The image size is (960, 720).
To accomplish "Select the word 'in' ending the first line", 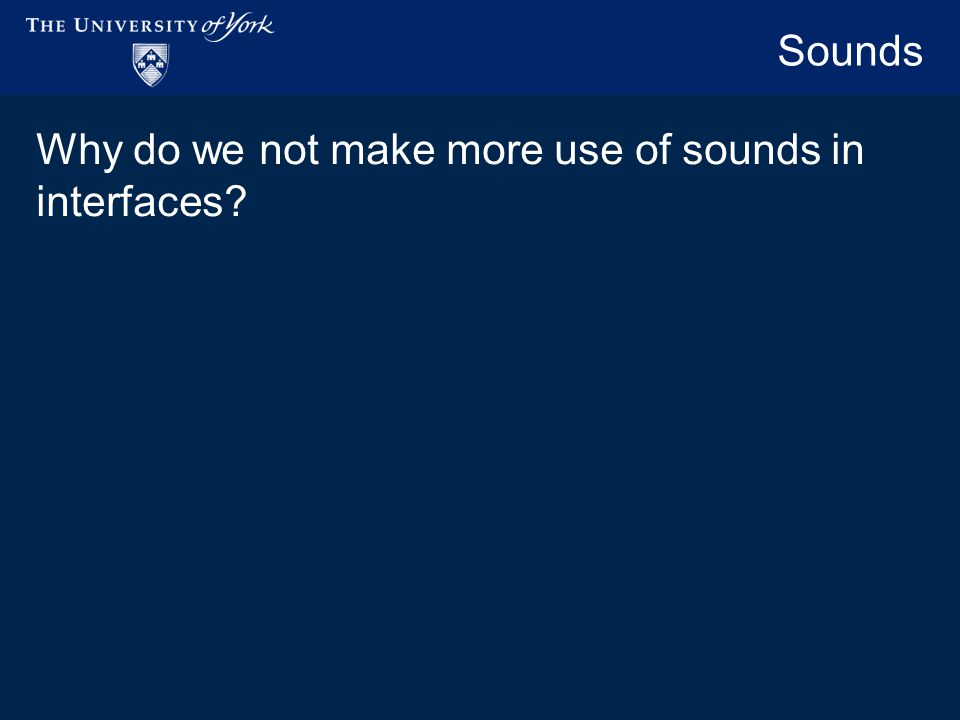I will (847, 149).
